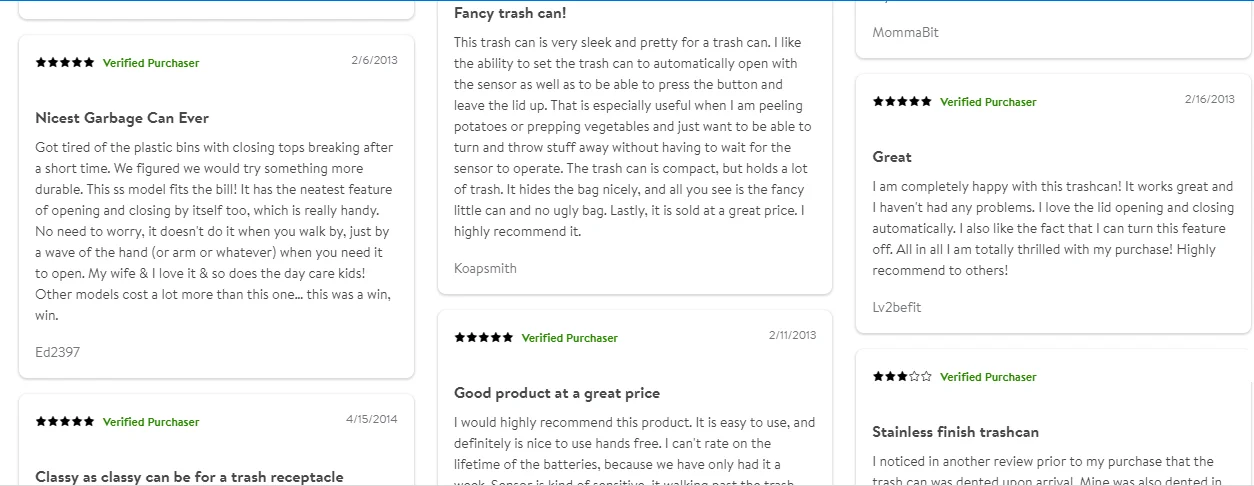The image size is (1254, 486).
Task: Click Verified Purchaser label beside the three-star rating
Action: pos(988,377)
